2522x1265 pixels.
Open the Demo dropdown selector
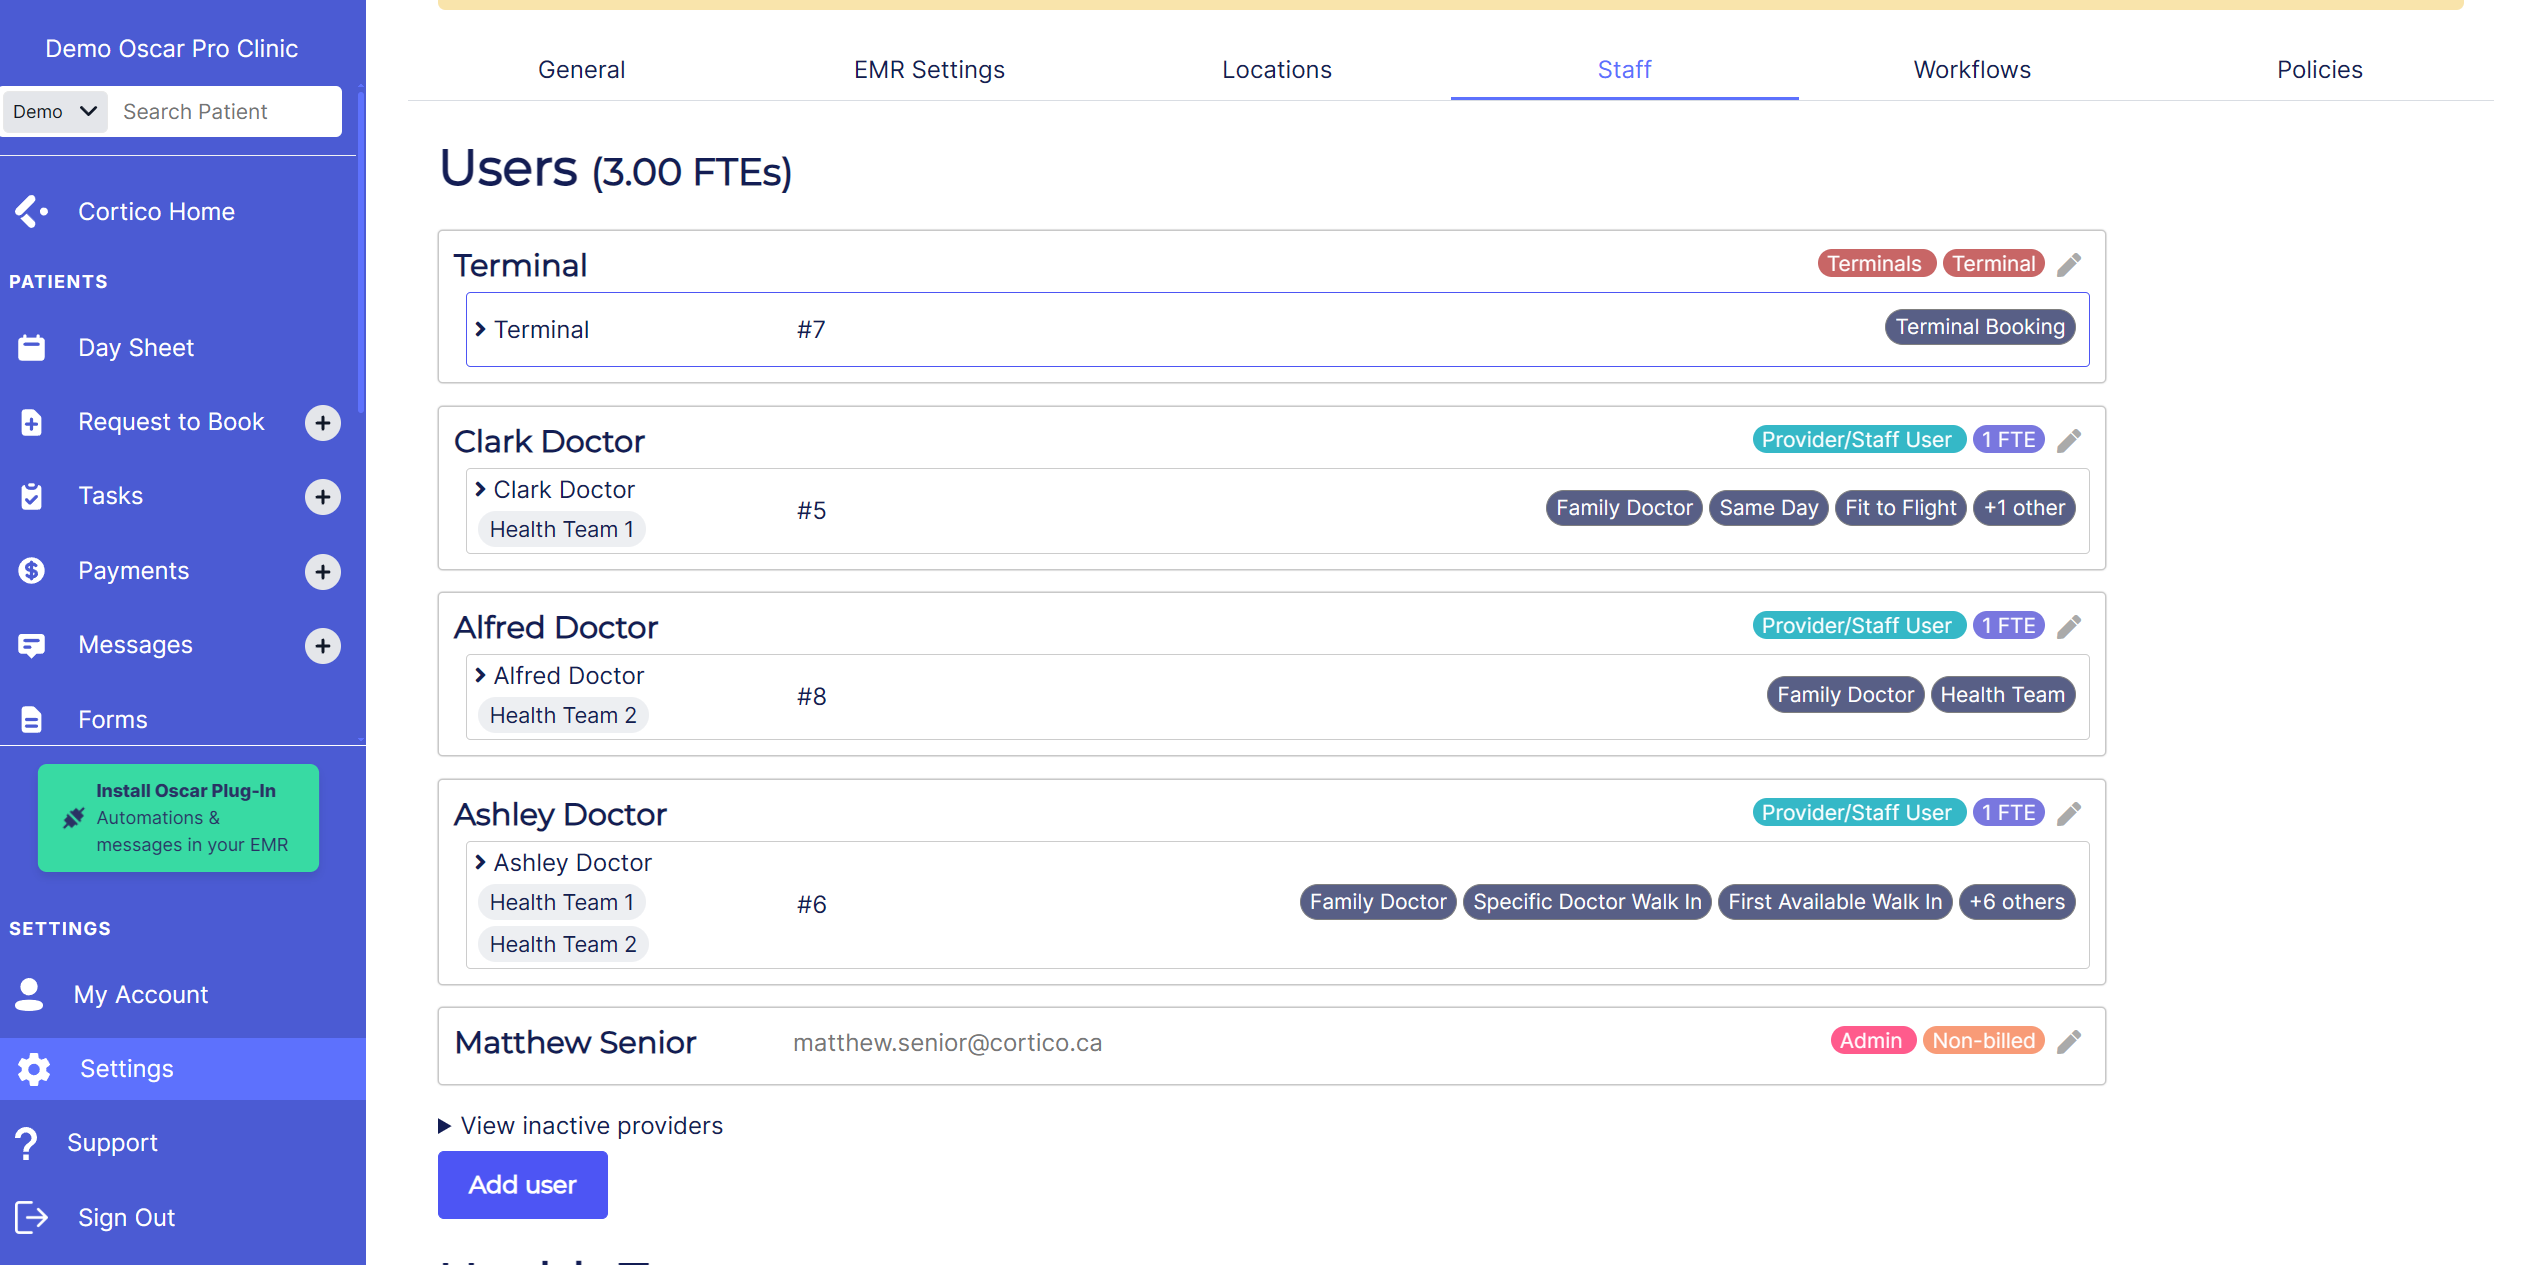(x=54, y=111)
